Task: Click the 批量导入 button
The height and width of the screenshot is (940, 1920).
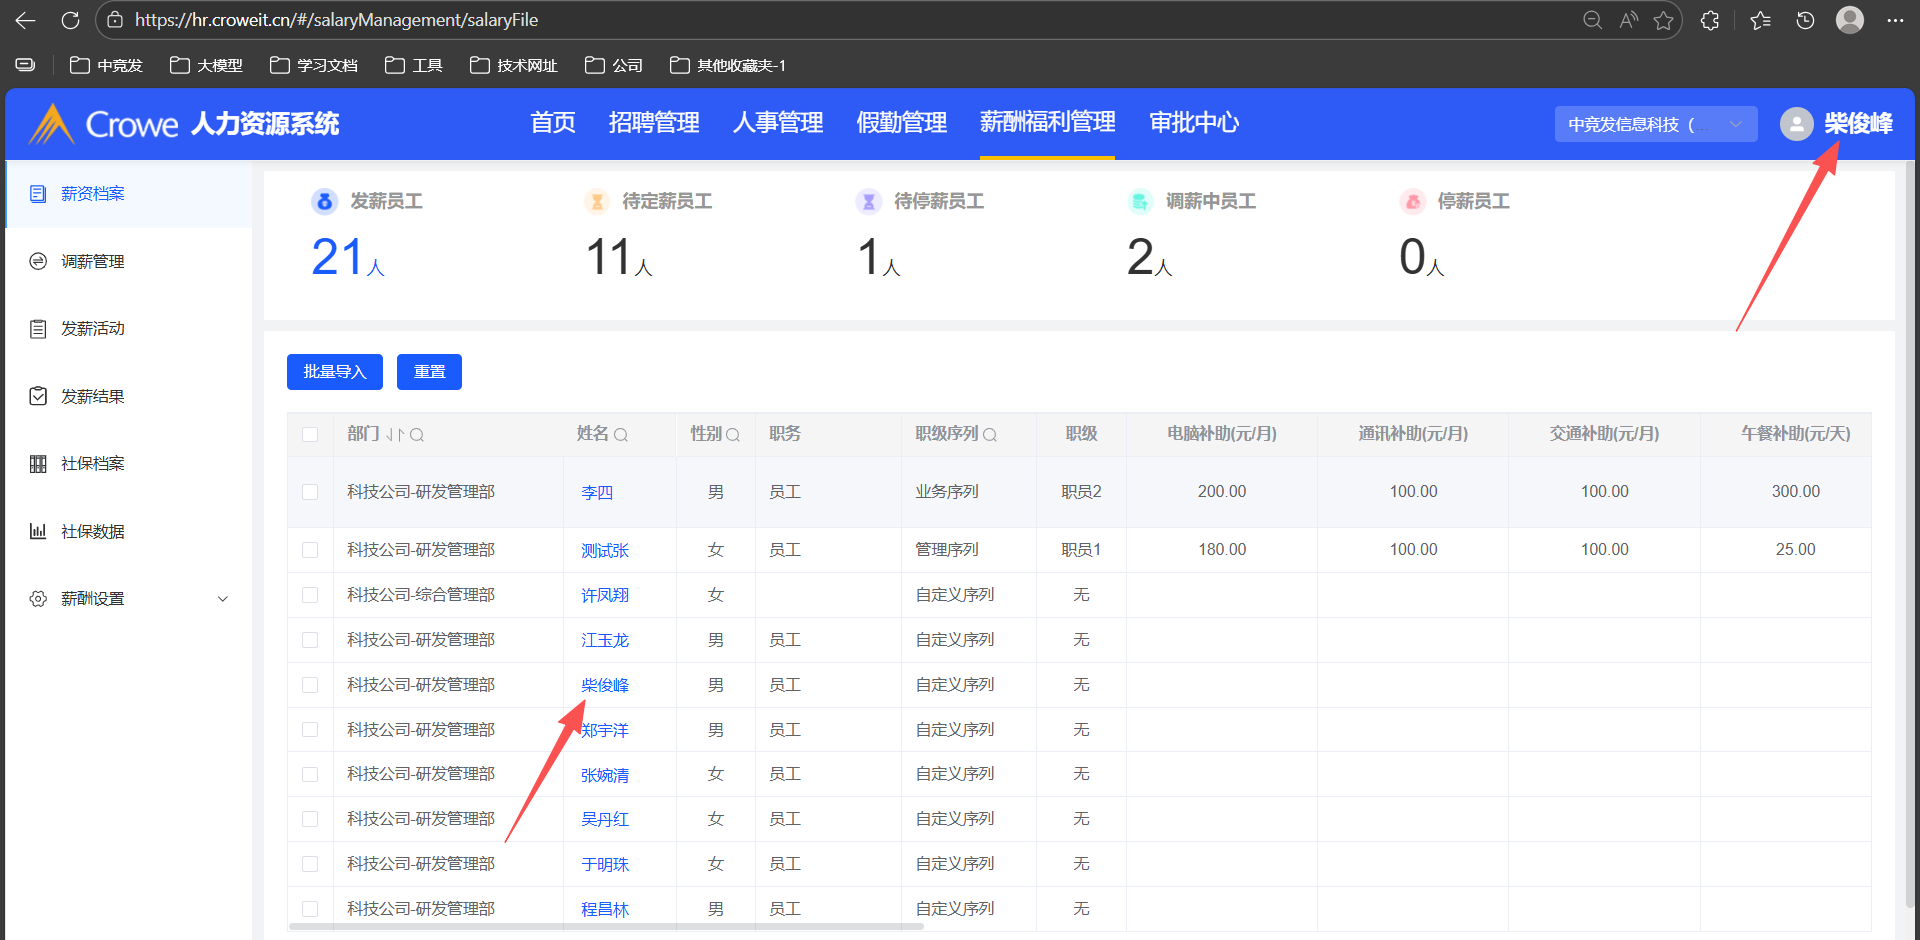Action: 334,372
